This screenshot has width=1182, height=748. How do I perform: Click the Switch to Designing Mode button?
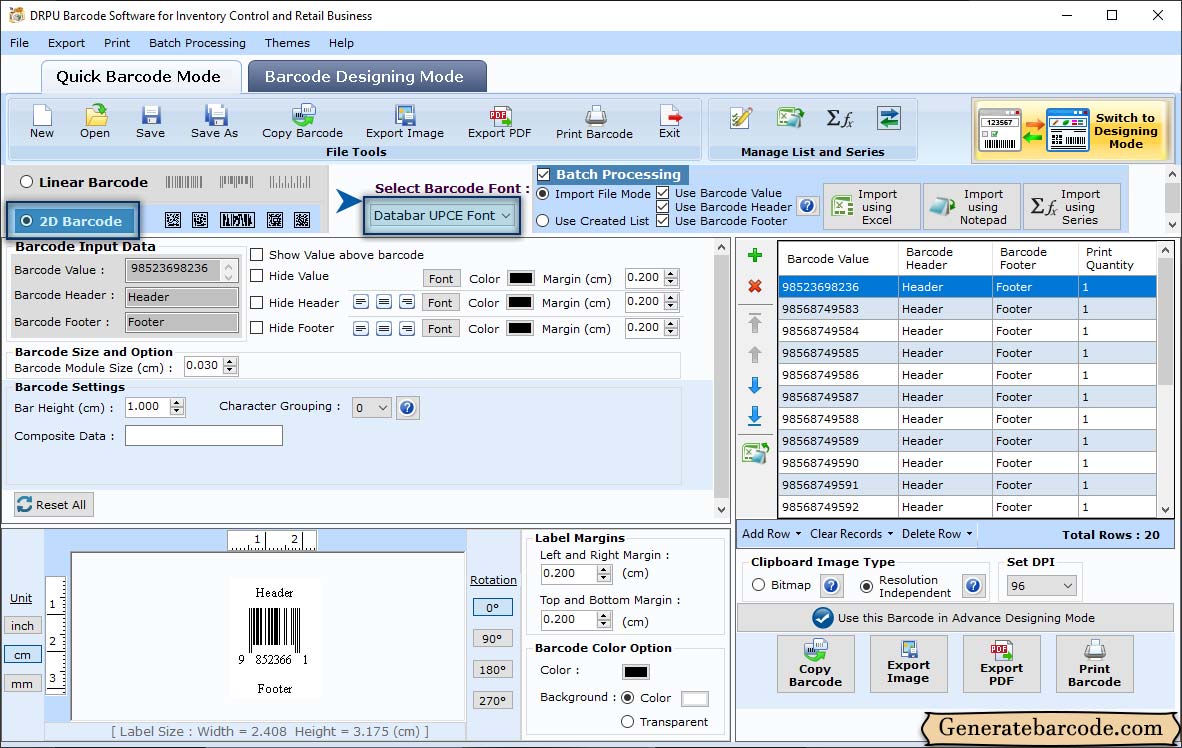[1070, 130]
